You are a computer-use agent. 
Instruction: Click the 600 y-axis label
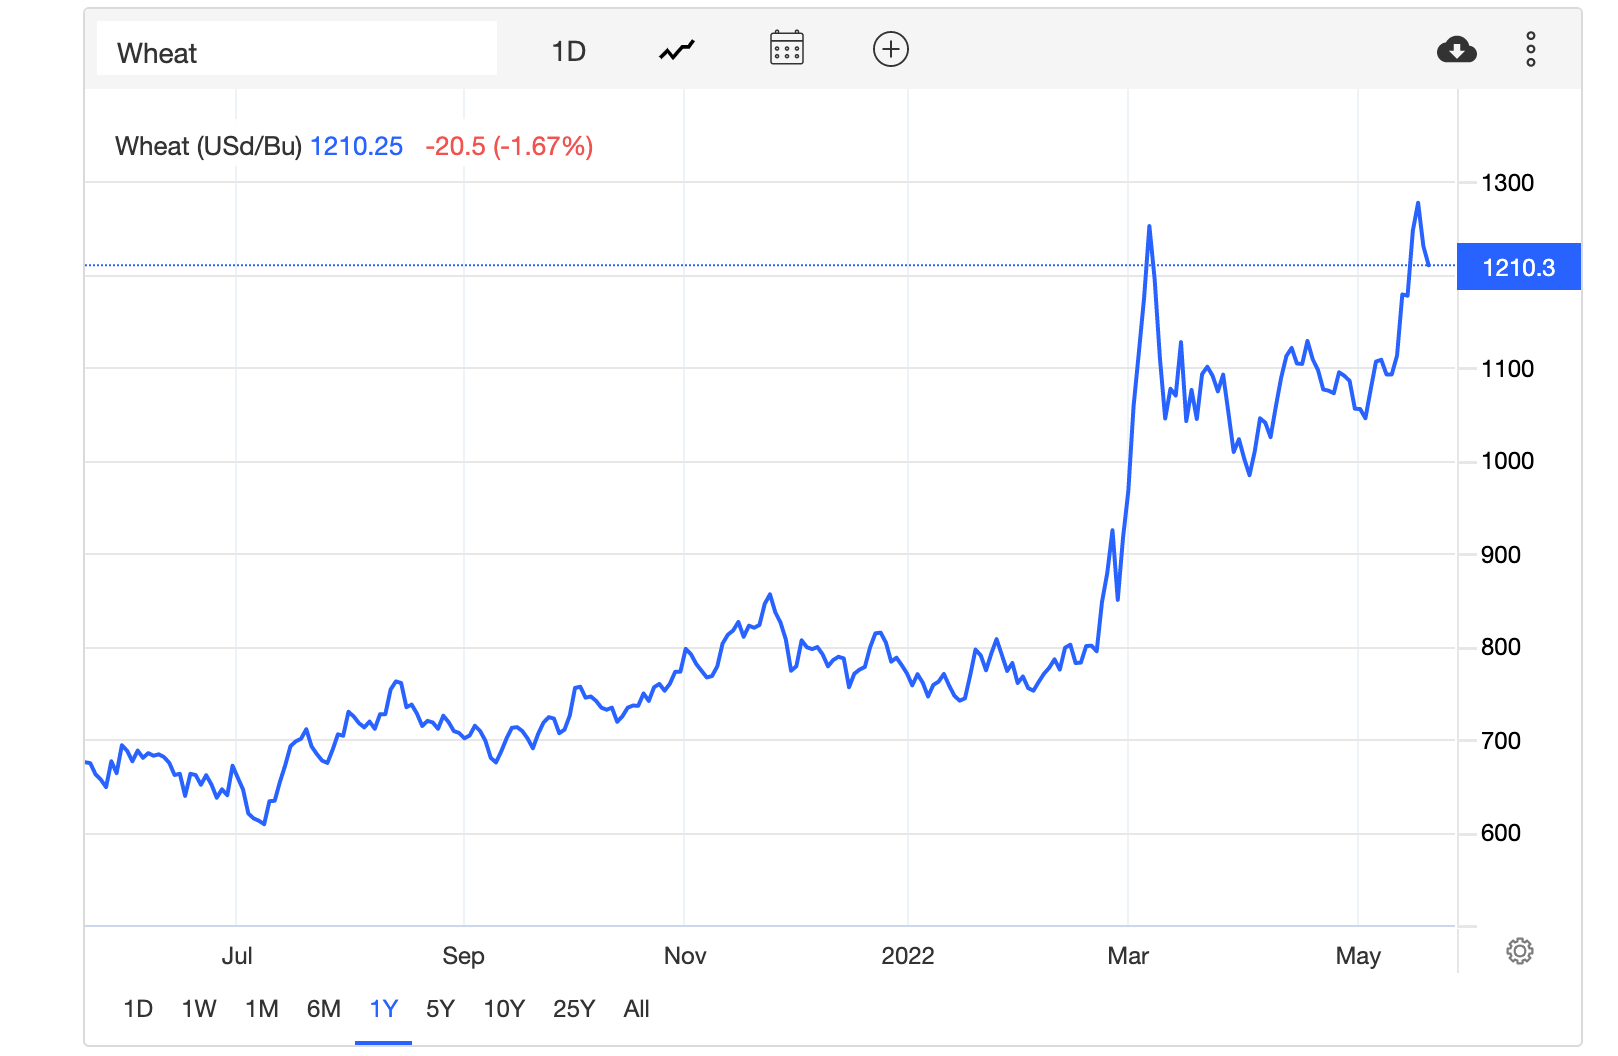click(1500, 833)
